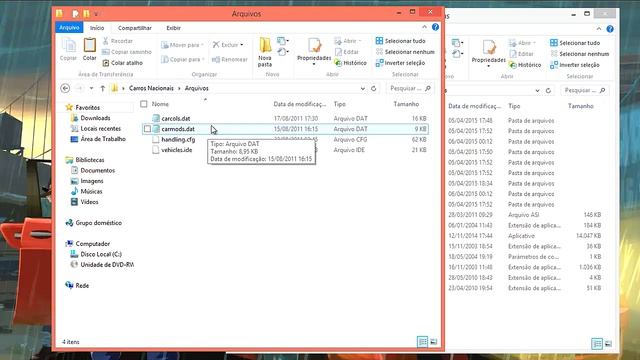Open Locais recentes in navigation pane
This screenshot has height=360, width=640.
100,129
